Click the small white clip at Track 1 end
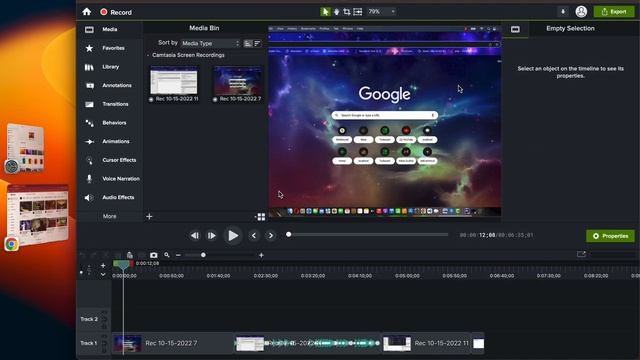The image size is (640, 360). pyautogui.click(x=478, y=343)
